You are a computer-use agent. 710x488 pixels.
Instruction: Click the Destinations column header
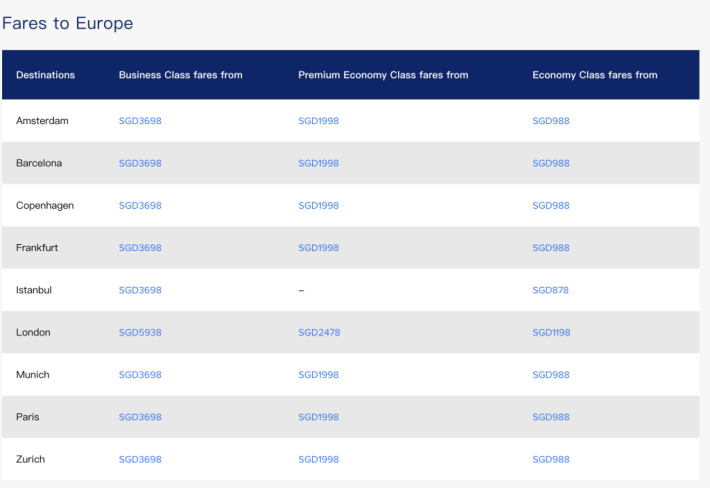coord(45,75)
